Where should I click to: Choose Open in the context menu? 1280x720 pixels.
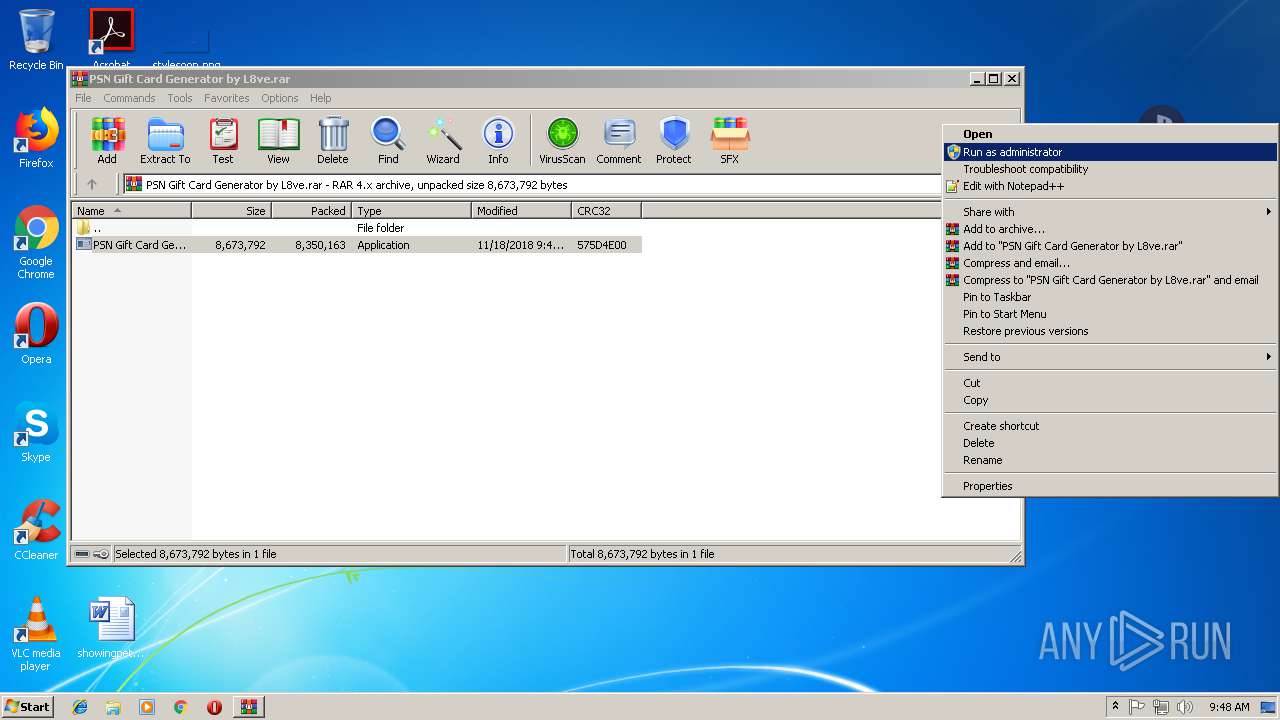(x=1110, y=134)
